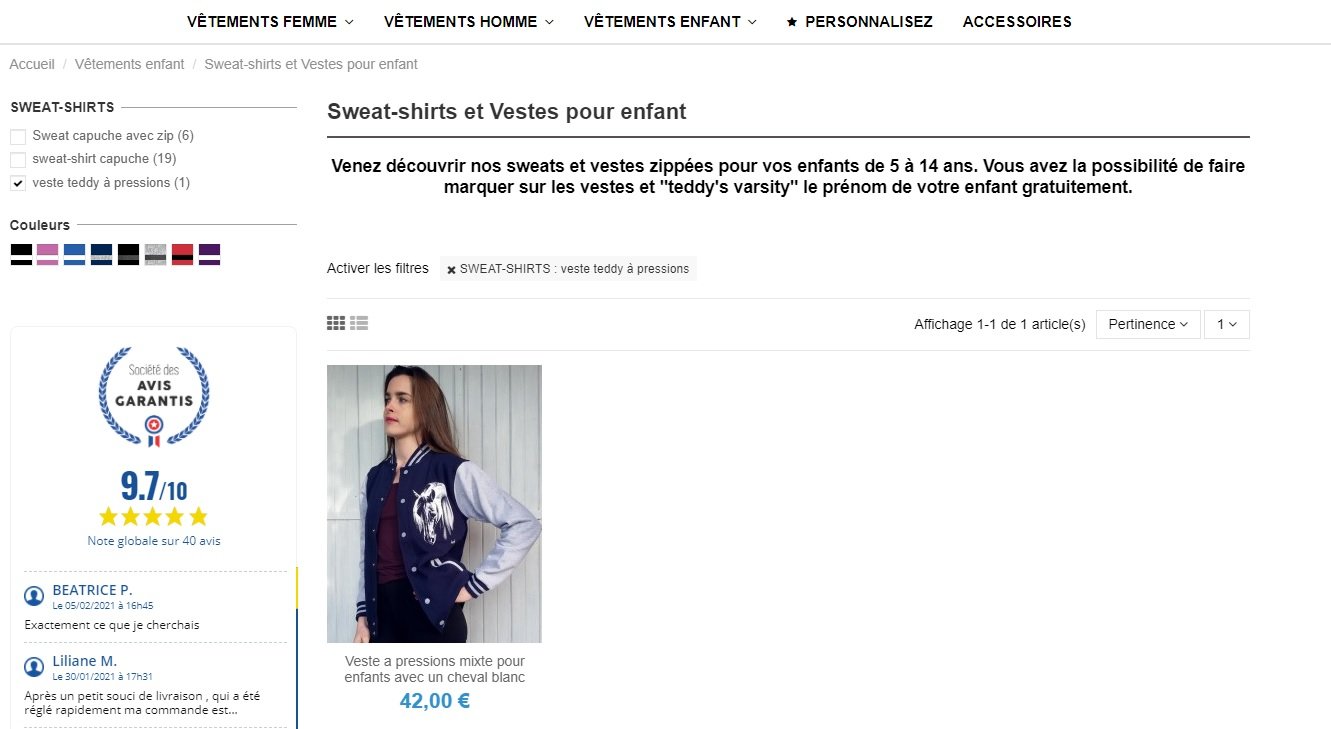Screen dimensions: 1331x729
Task: Open the horse varsity jacket product photo
Action: click(x=434, y=504)
